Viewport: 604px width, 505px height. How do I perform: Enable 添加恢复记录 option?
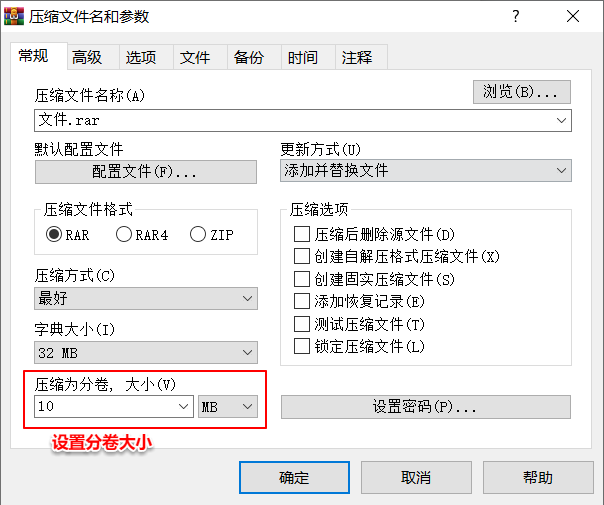(x=302, y=301)
